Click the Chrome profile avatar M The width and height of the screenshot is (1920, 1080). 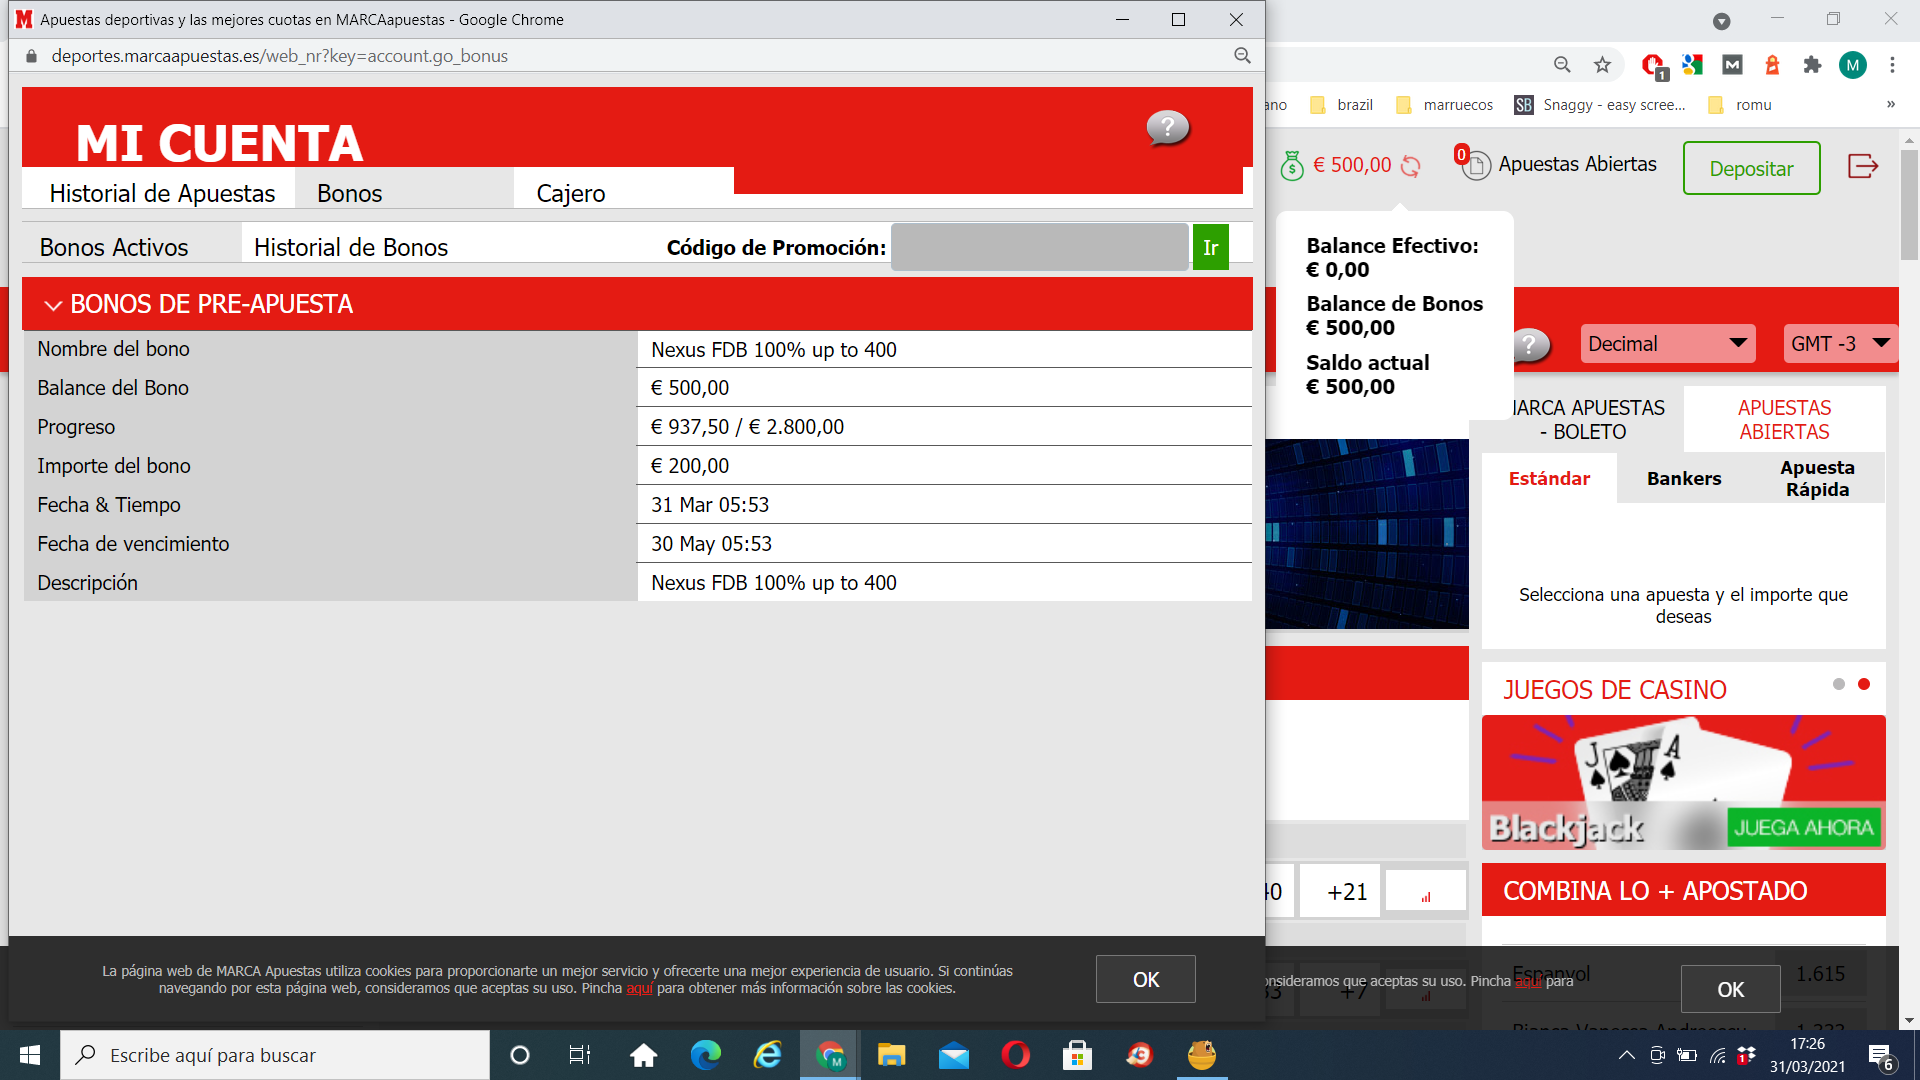click(x=1852, y=65)
